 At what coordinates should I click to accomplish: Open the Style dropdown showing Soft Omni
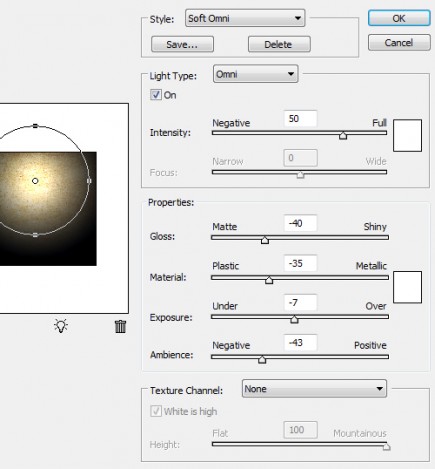[x=245, y=18]
